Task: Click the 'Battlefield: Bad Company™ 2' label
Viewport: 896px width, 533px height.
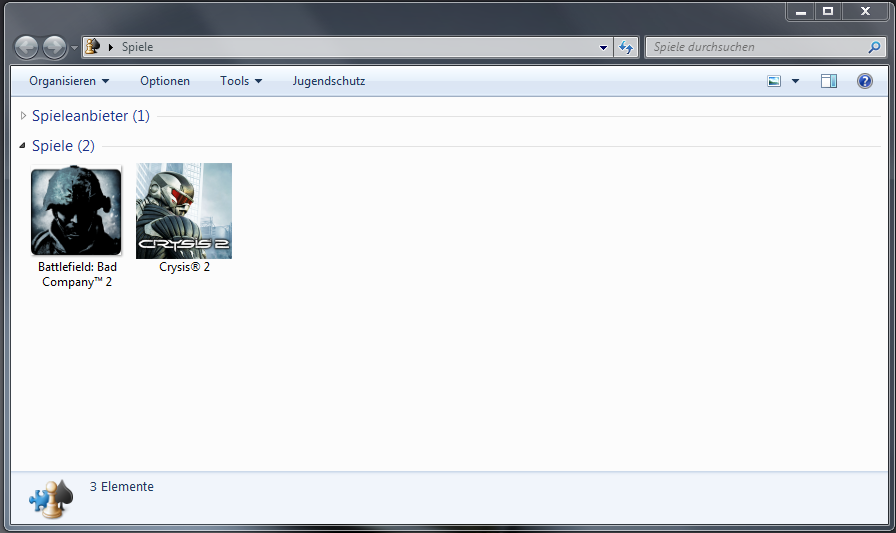Action: click(77, 274)
